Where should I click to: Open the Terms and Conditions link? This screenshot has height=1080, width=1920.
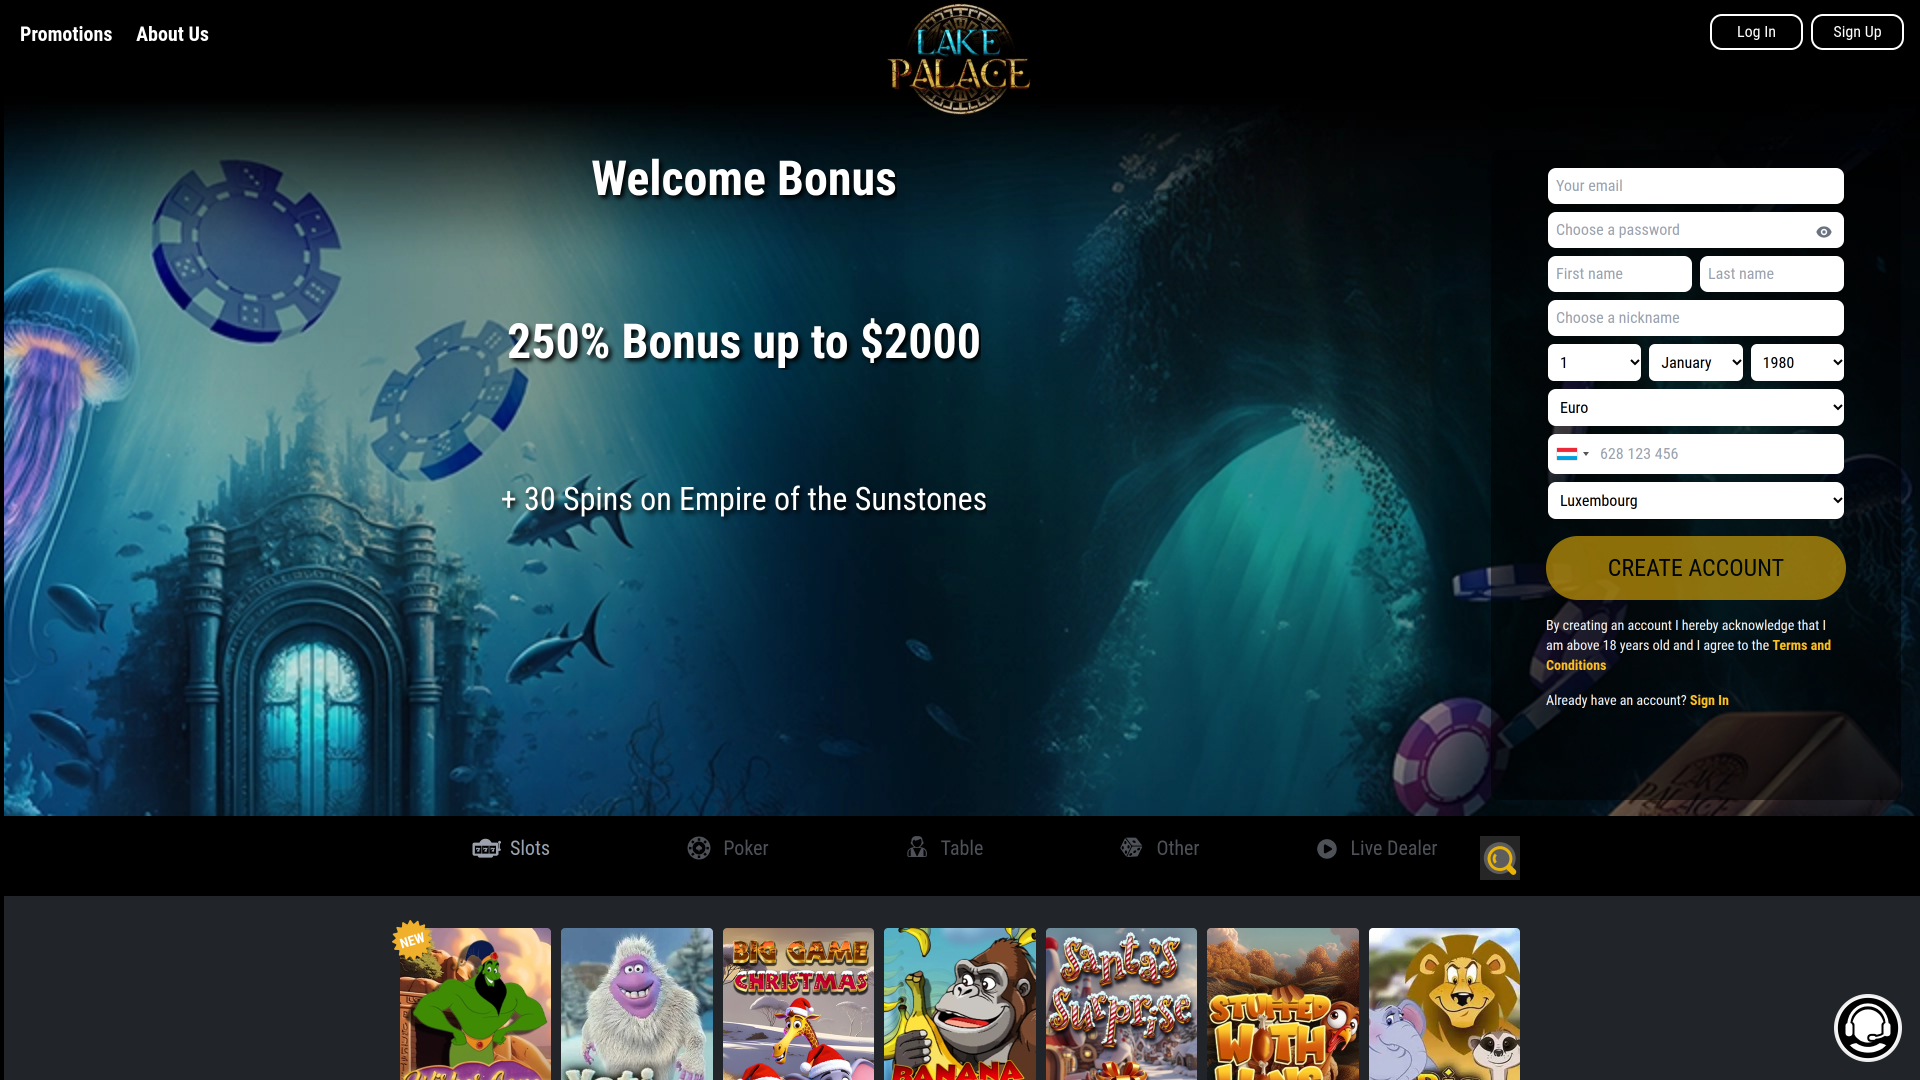pyautogui.click(x=1688, y=655)
